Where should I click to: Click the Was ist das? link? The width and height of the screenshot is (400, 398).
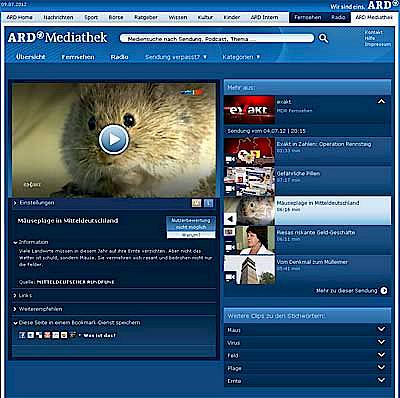pyautogui.click(x=99, y=335)
